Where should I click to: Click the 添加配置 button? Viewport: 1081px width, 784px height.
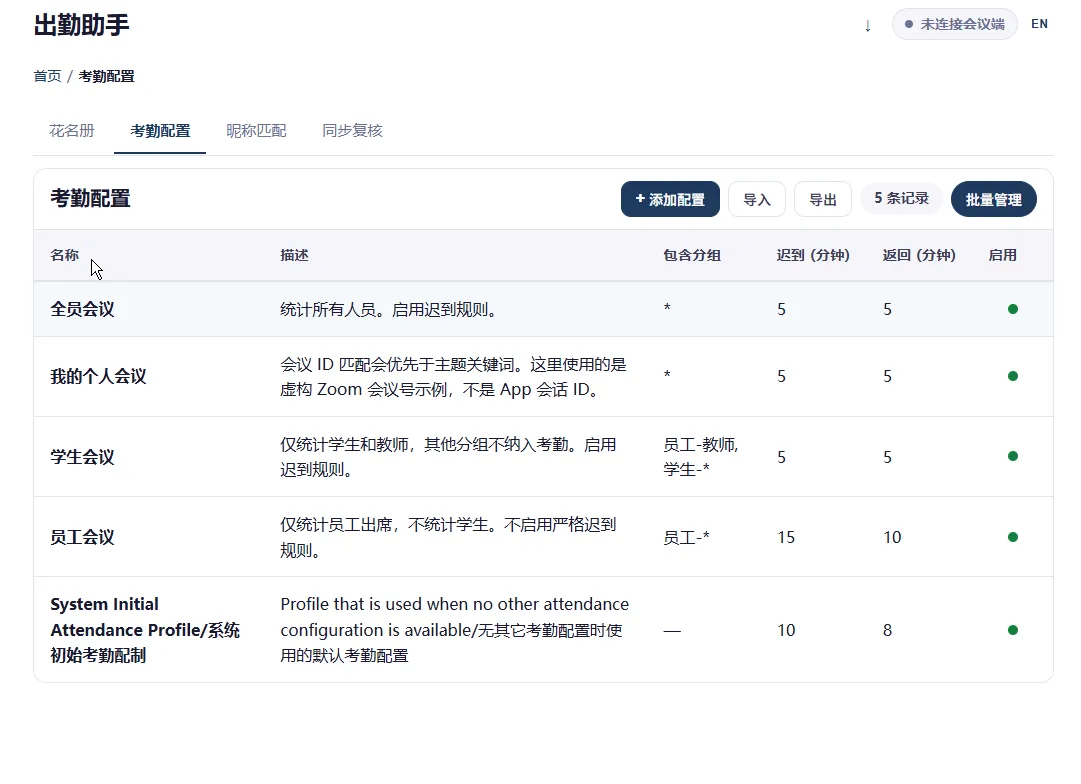[x=670, y=199]
